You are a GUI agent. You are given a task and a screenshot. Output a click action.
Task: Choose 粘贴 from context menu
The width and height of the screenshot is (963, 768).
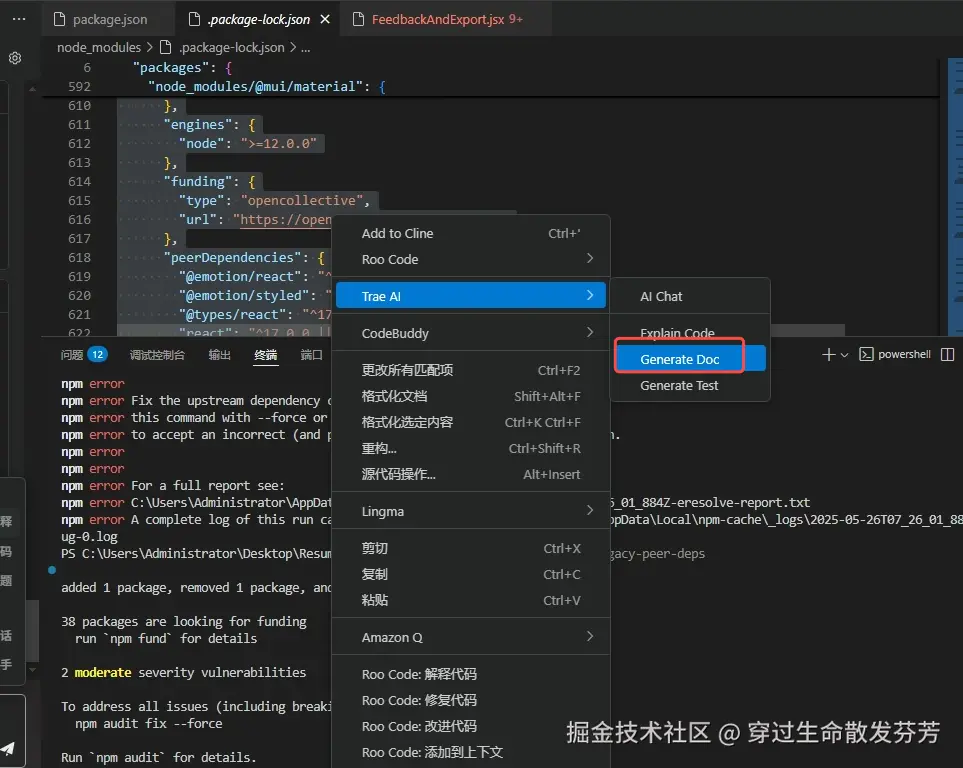(470, 600)
